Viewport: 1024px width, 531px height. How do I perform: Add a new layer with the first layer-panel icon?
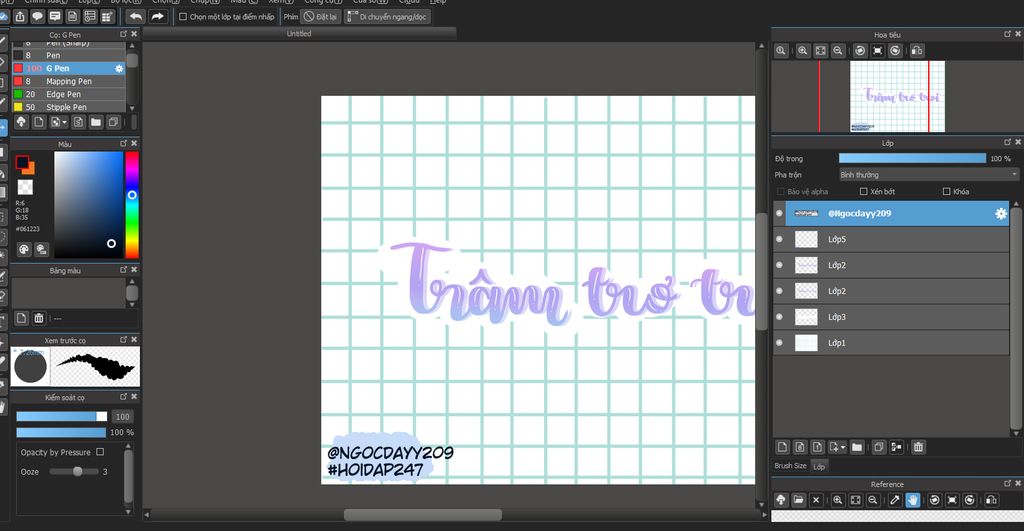[782, 447]
